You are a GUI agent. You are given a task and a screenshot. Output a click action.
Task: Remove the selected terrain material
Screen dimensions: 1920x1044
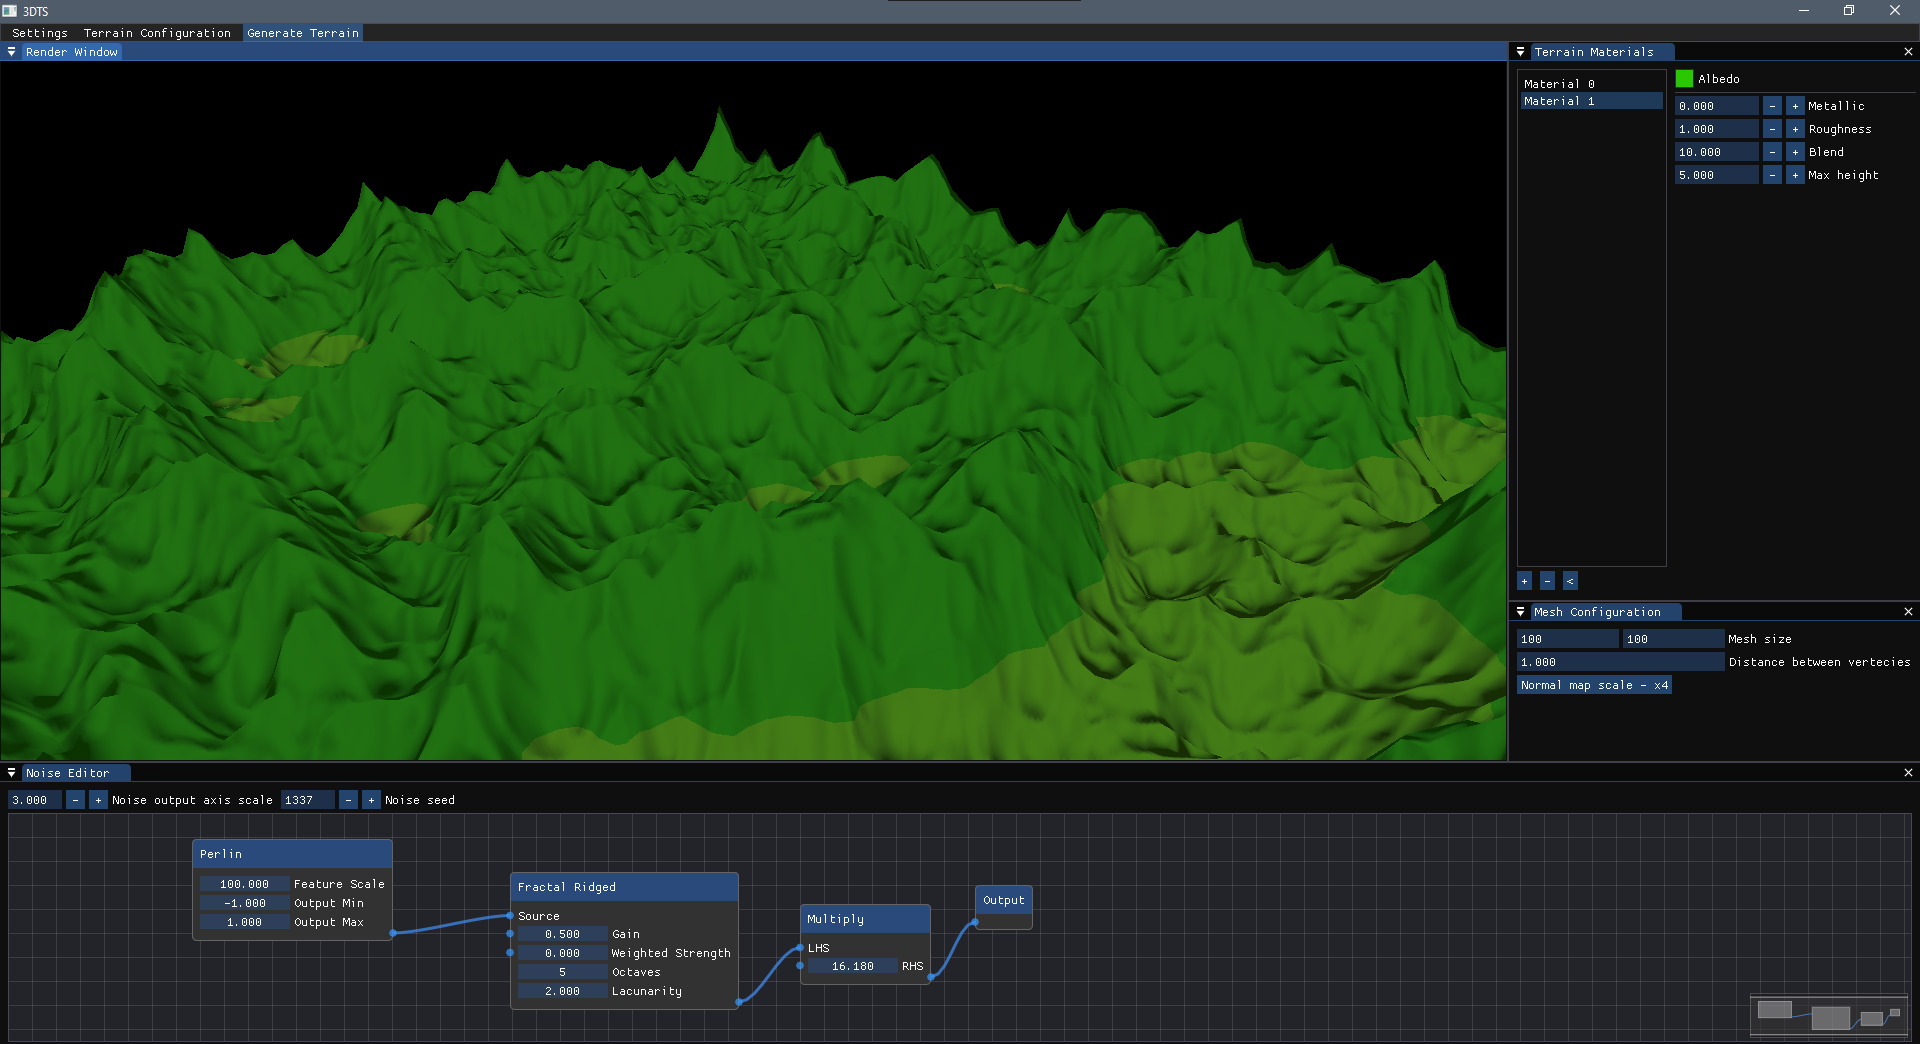tap(1547, 581)
